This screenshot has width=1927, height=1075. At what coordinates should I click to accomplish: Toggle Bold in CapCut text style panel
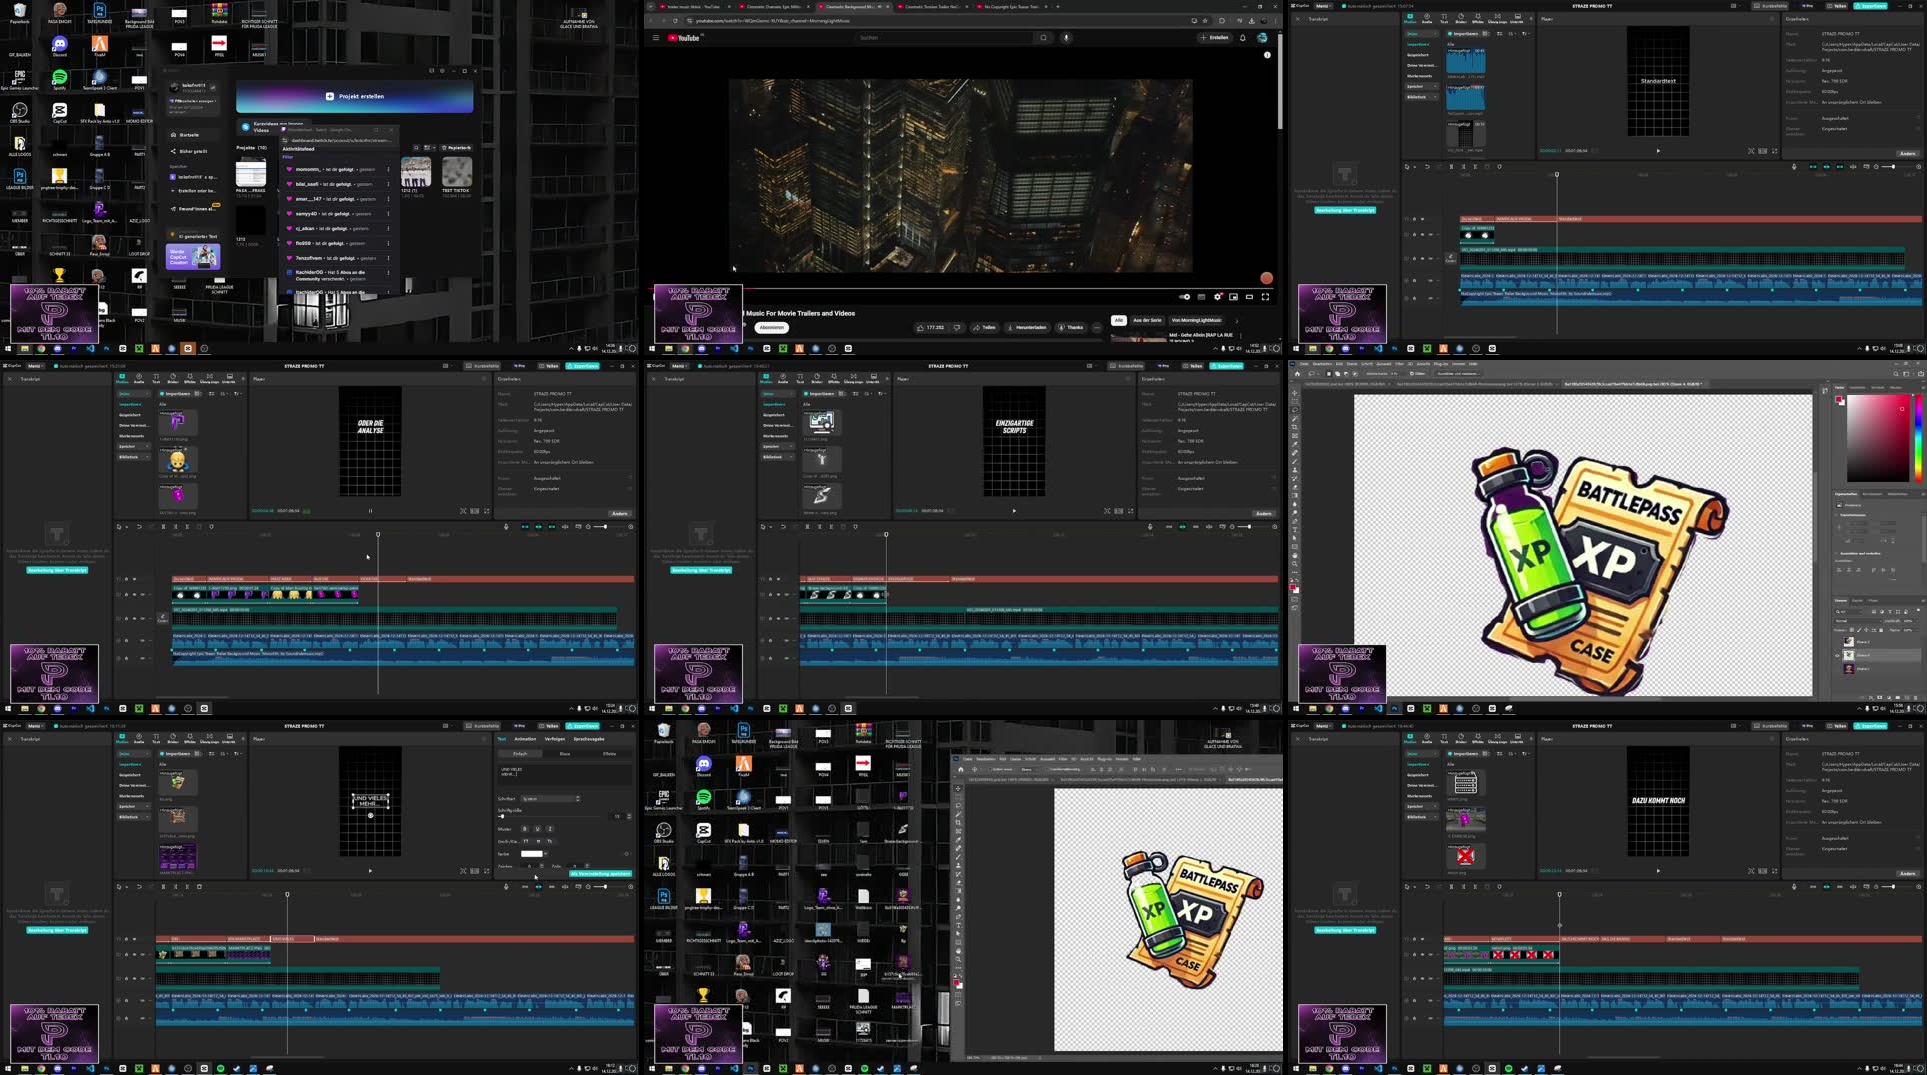(525, 829)
